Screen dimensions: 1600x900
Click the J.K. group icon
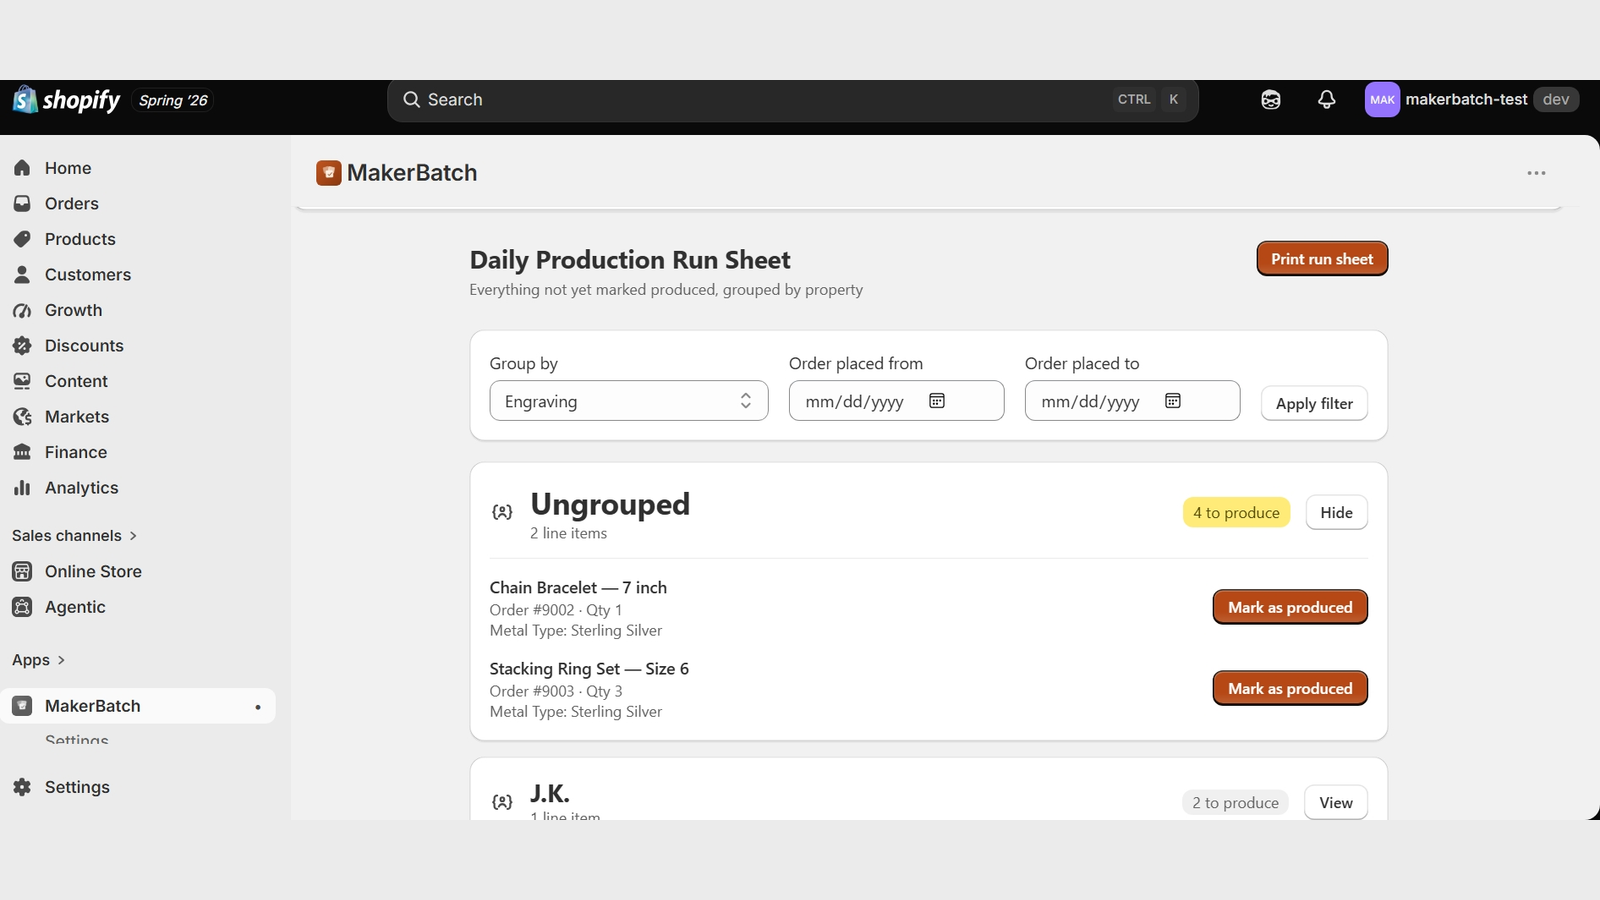[502, 802]
